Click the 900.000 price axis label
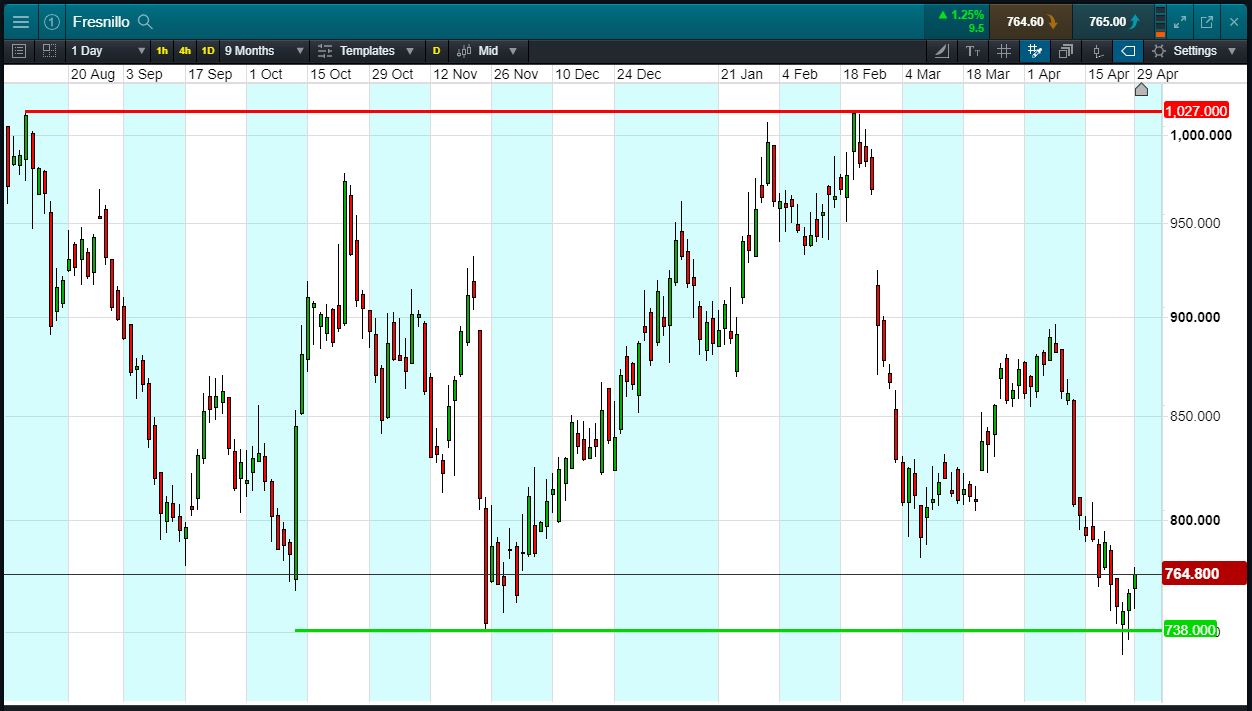Screen dimensions: 1252x711 click(1195, 317)
